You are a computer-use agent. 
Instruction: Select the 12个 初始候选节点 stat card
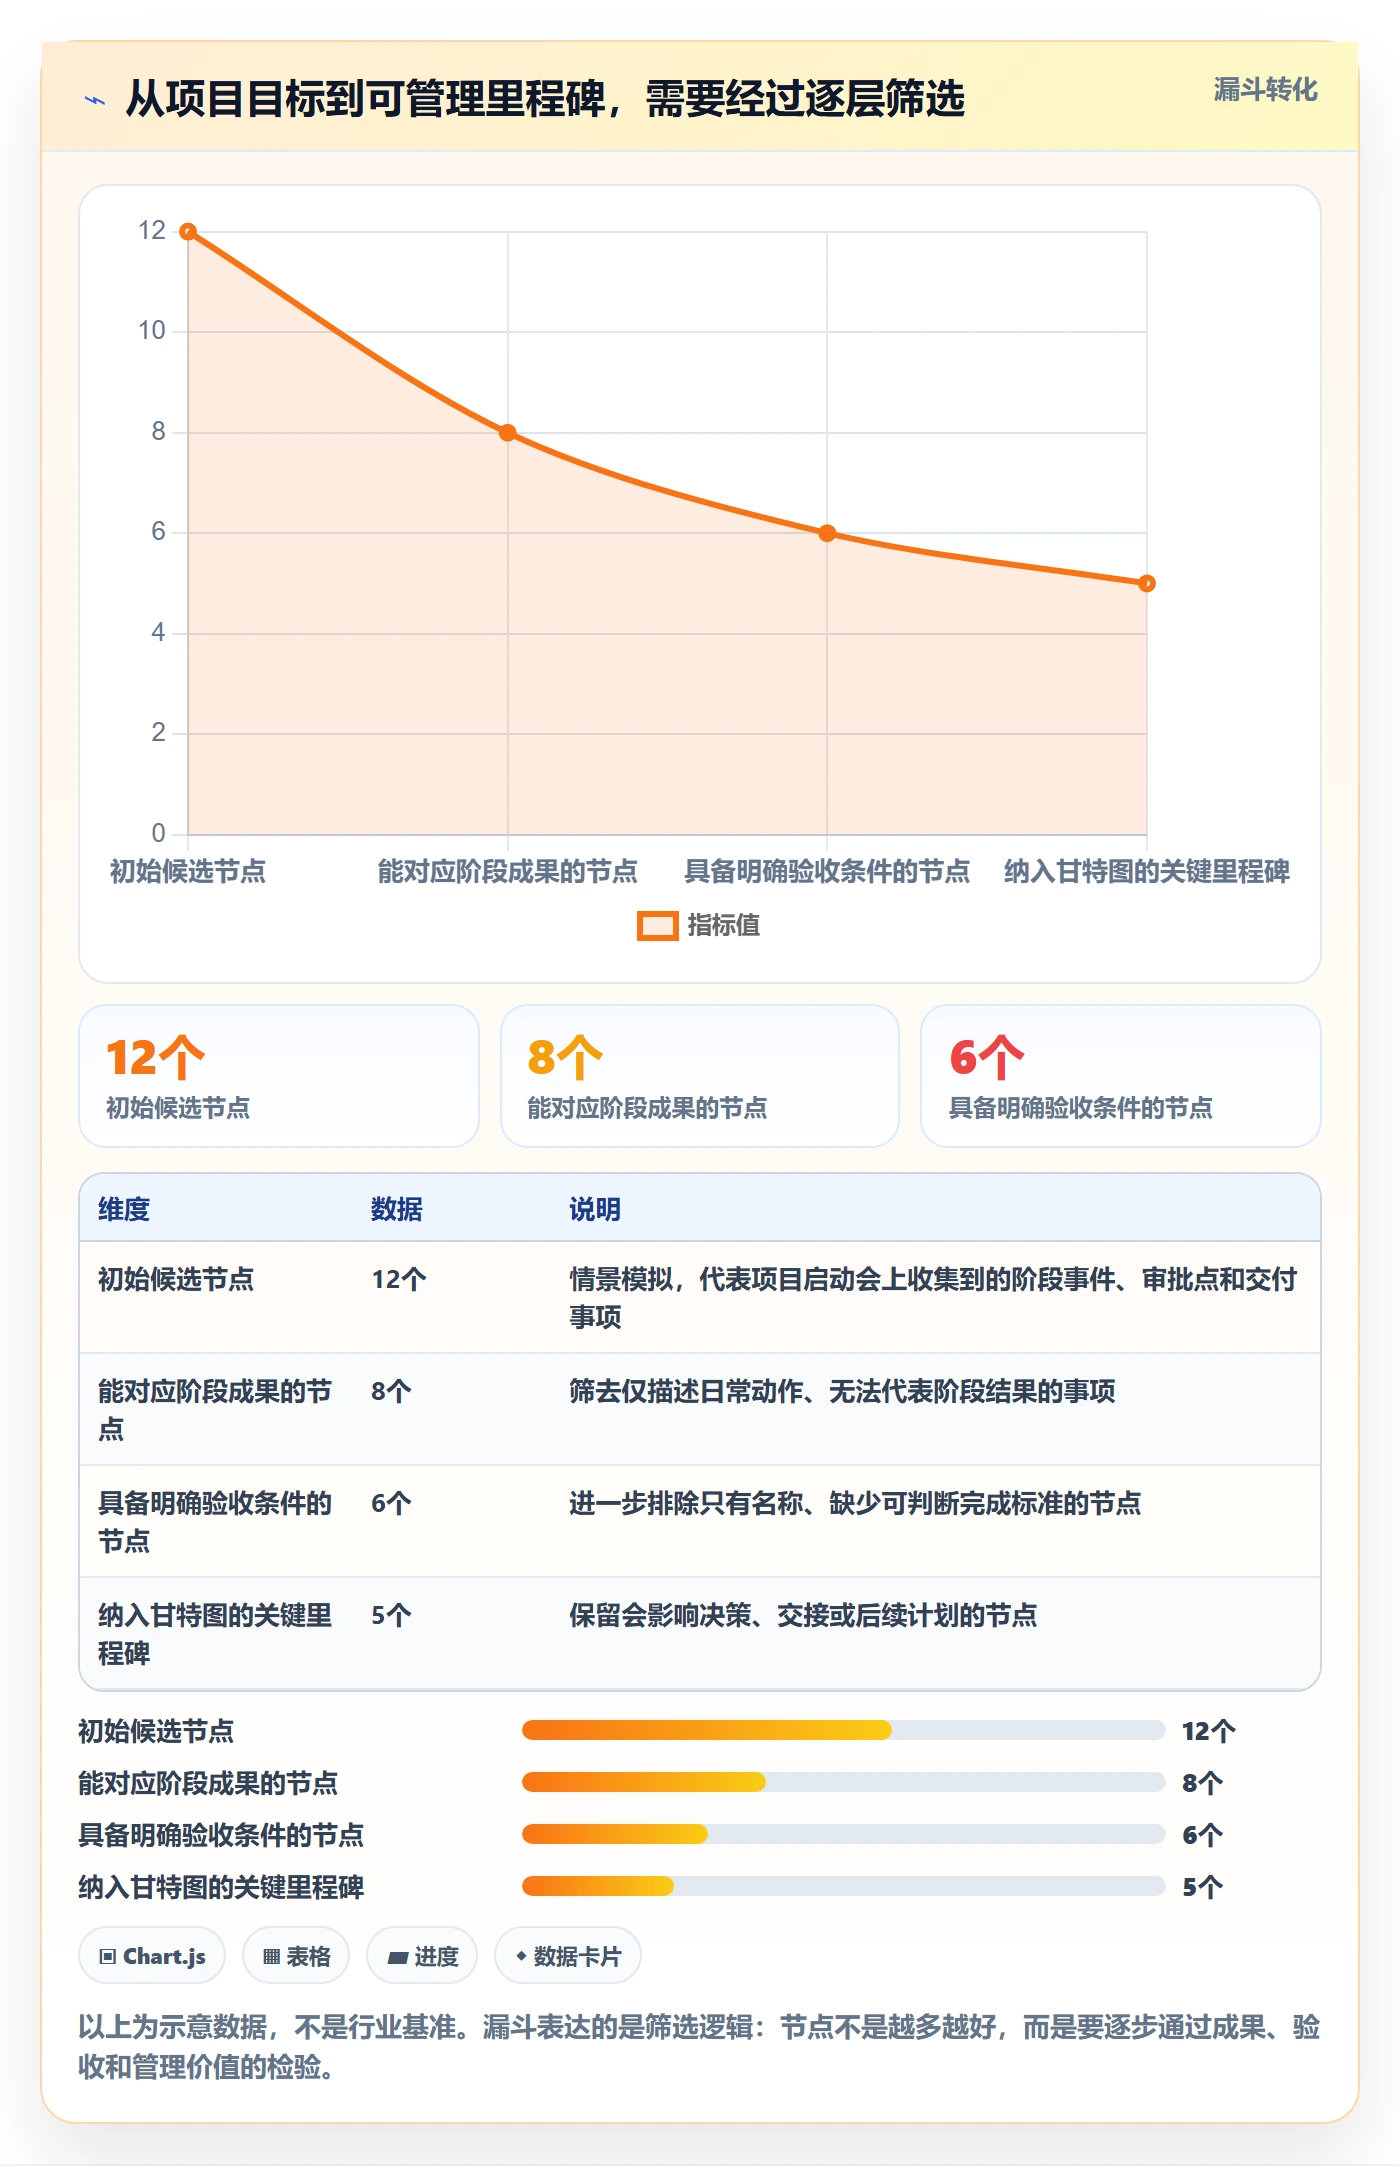coord(279,1076)
